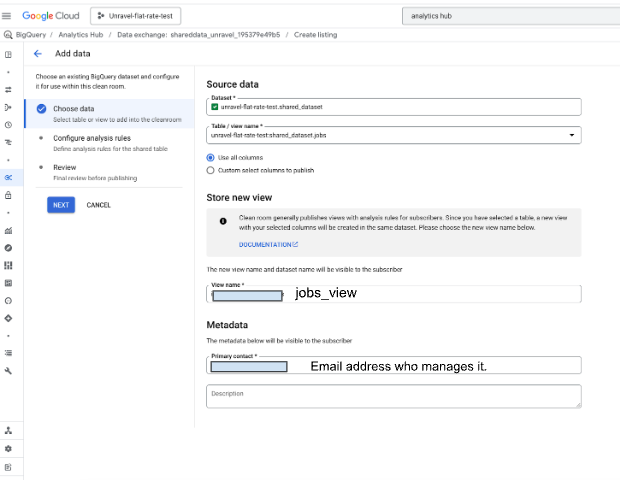Go to Configure analysis rules step

[x=92, y=138]
